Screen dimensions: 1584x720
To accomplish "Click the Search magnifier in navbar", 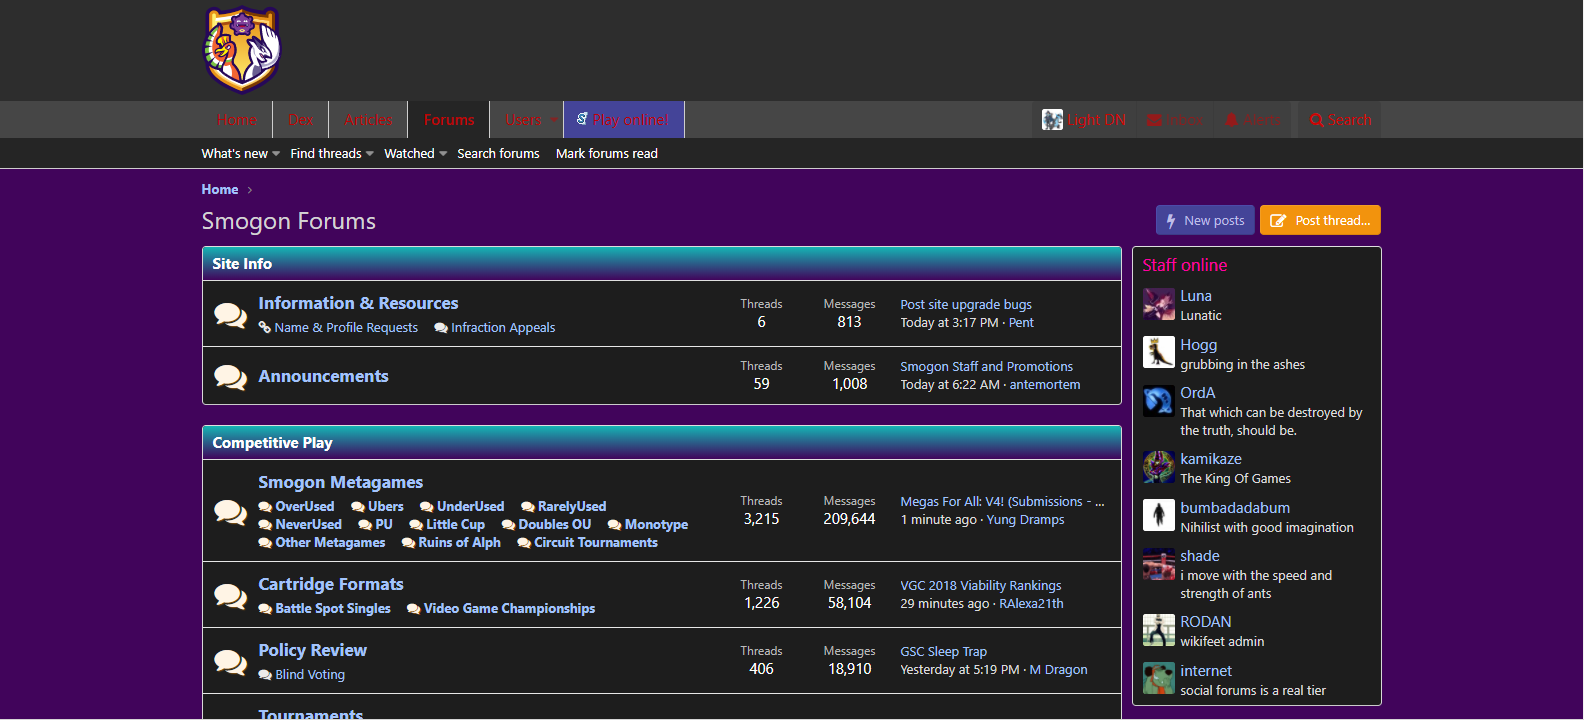I will pos(1317,120).
